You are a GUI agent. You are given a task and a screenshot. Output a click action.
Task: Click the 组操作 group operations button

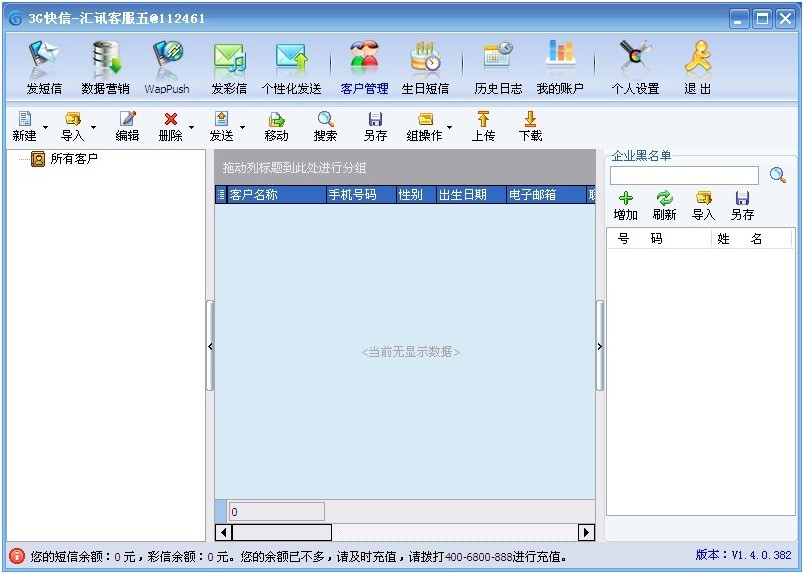(x=424, y=126)
